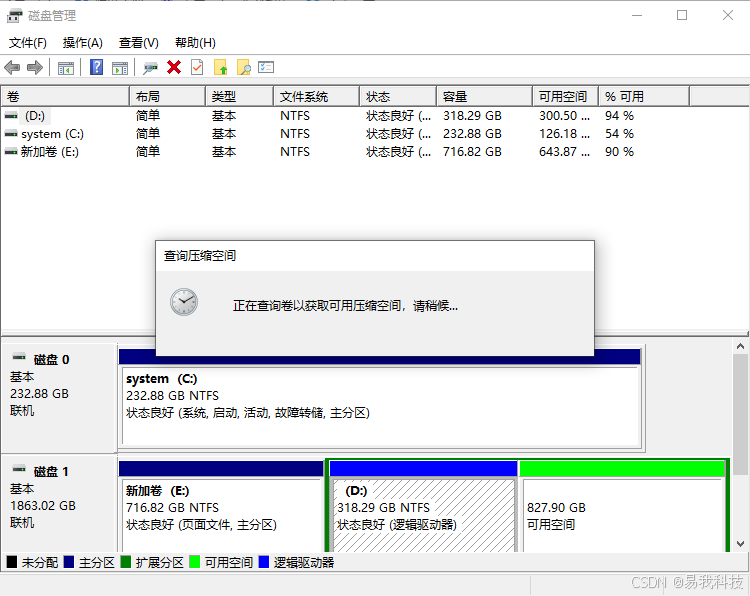Click the drive icon beside 新加卷 (E:)

(11, 152)
